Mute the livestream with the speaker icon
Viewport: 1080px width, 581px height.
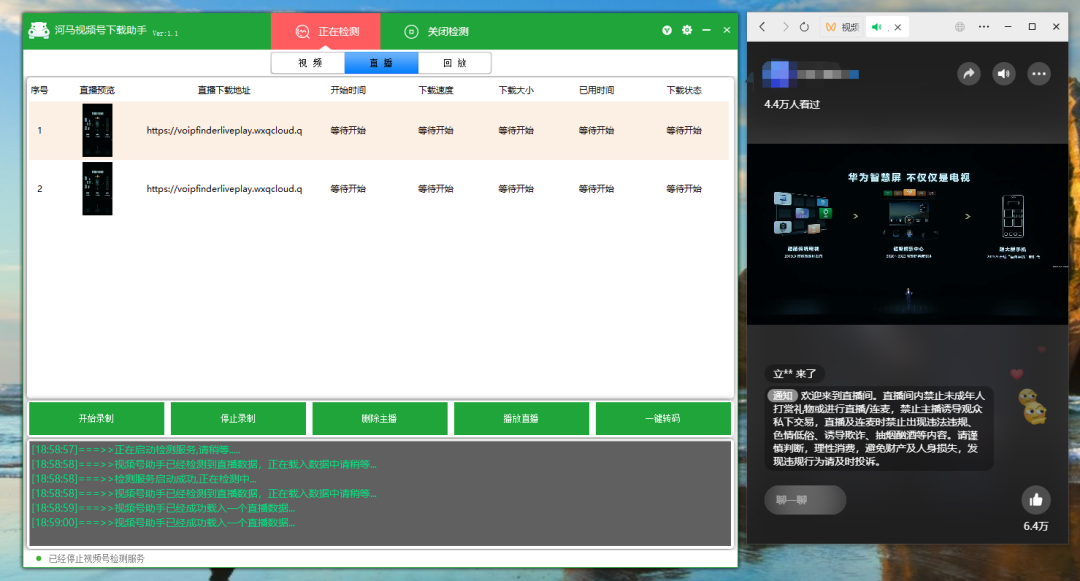pos(1003,73)
